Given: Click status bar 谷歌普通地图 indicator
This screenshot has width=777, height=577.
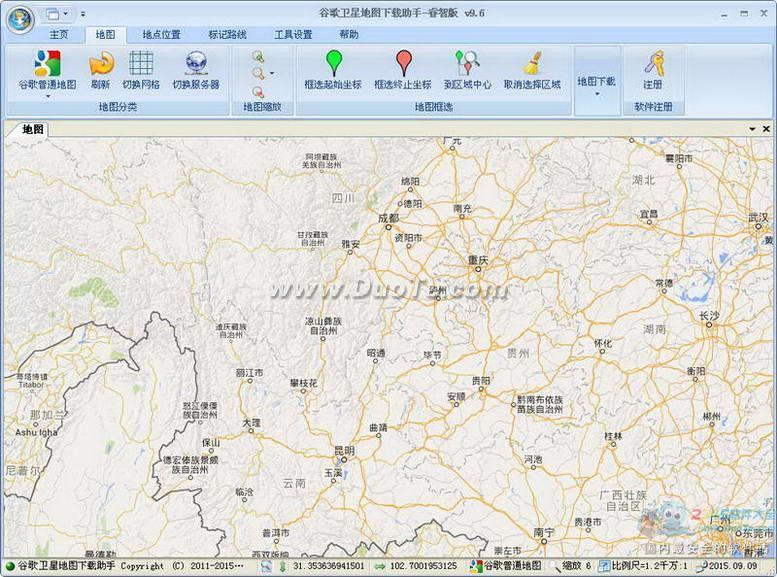Looking at the screenshot, I should click(506, 566).
